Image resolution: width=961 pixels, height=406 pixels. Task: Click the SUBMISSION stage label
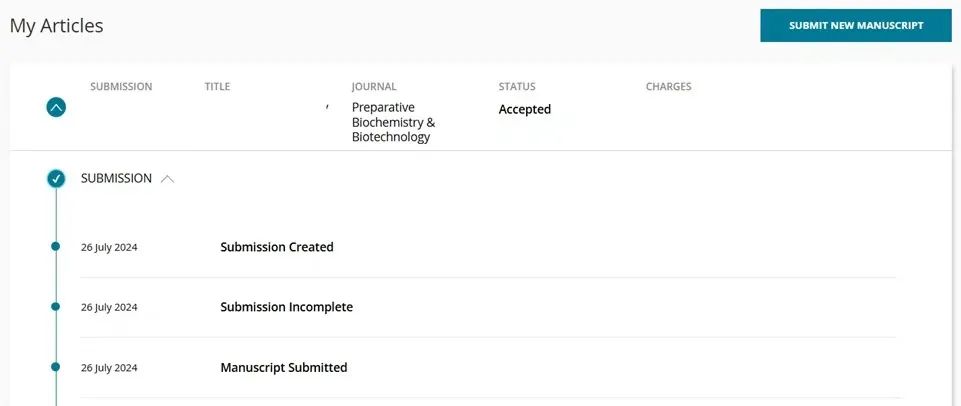click(x=116, y=179)
